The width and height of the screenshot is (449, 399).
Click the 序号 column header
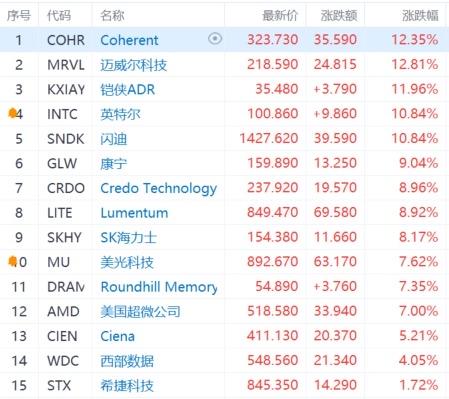(19, 16)
